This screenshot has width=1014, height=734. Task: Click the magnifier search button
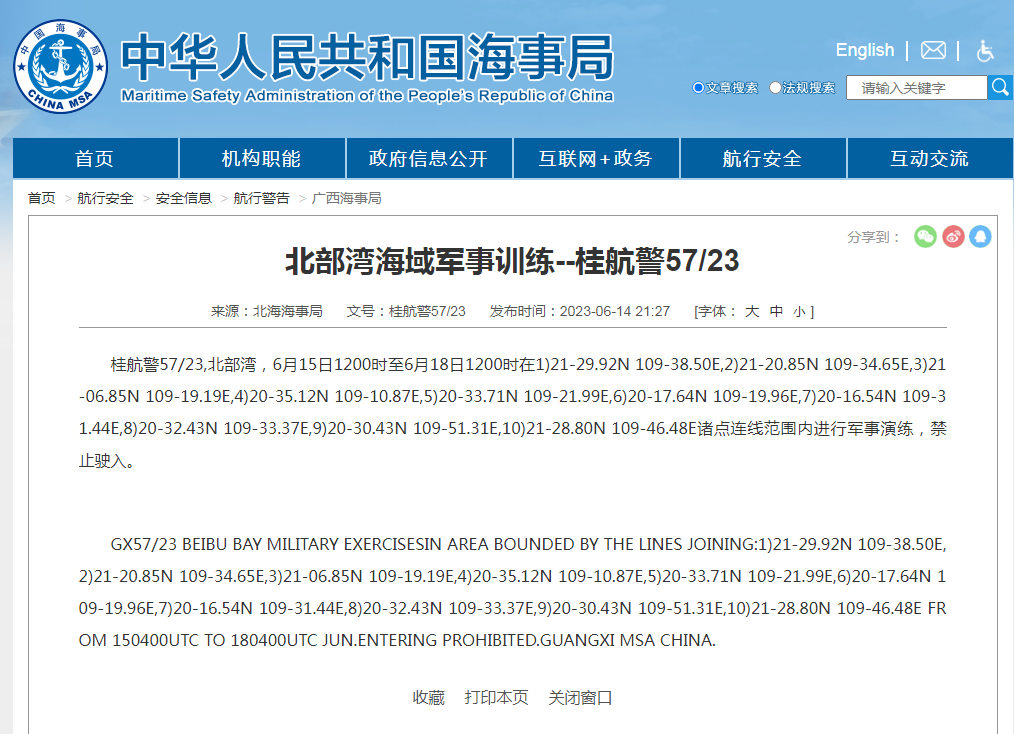click(1000, 87)
